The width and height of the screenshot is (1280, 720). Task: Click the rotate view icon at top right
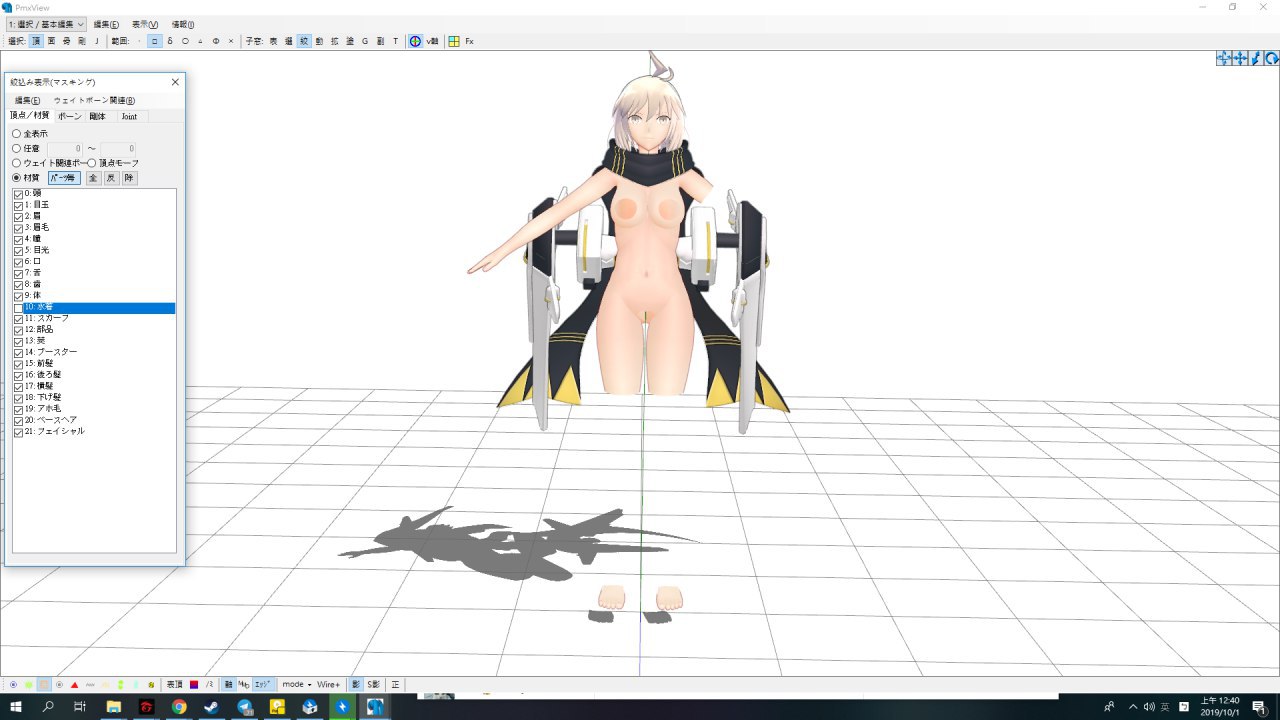[1271, 59]
